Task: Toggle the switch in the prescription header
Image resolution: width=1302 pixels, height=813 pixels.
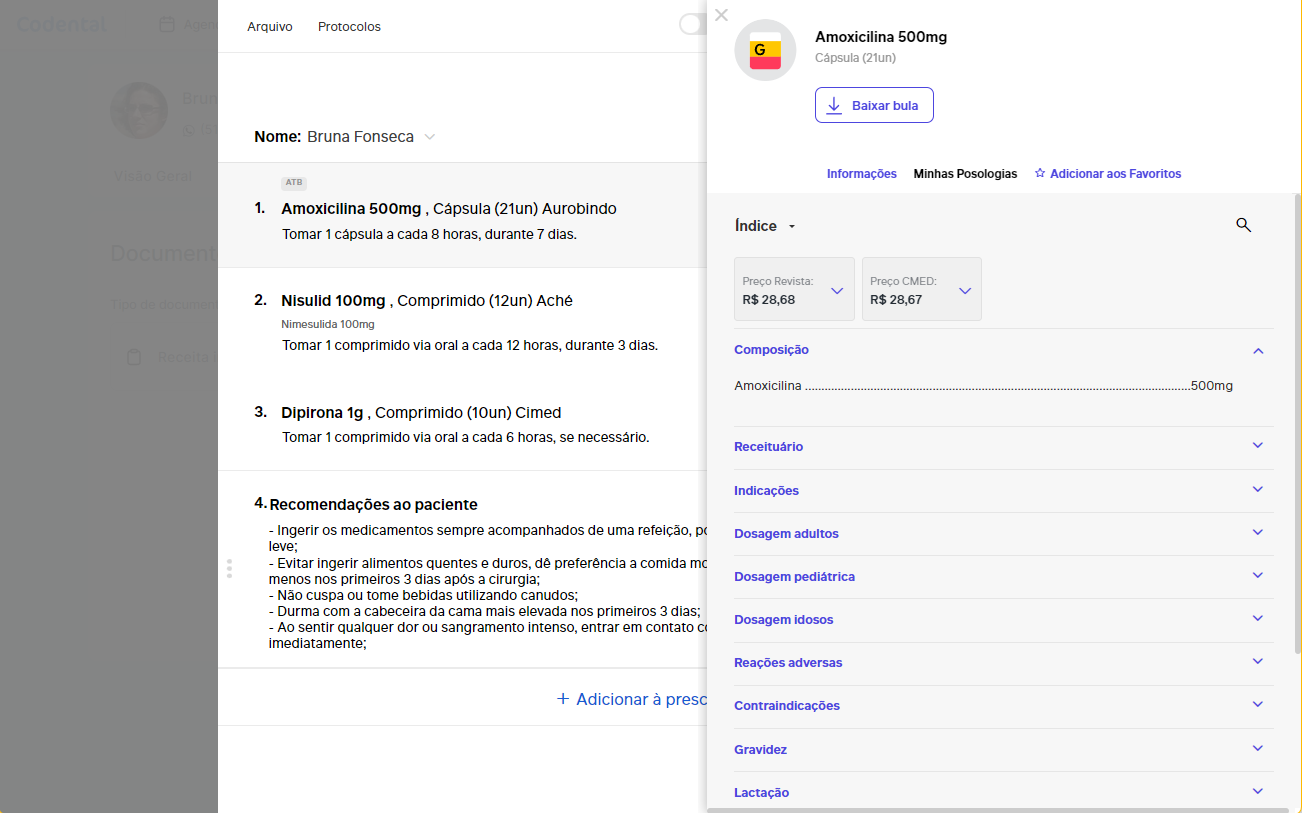Action: click(694, 25)
